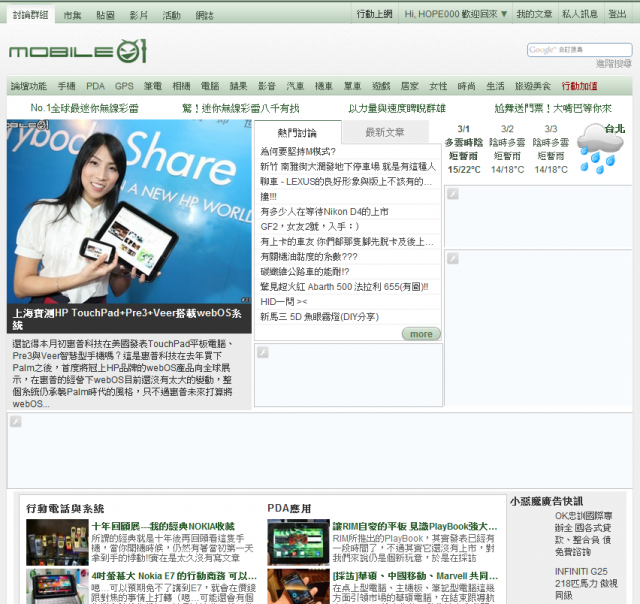Image resolution: width=640 pixels, height=604 pixels.
Task: Open 私人訊息 in the top bar
Action: 580,14
